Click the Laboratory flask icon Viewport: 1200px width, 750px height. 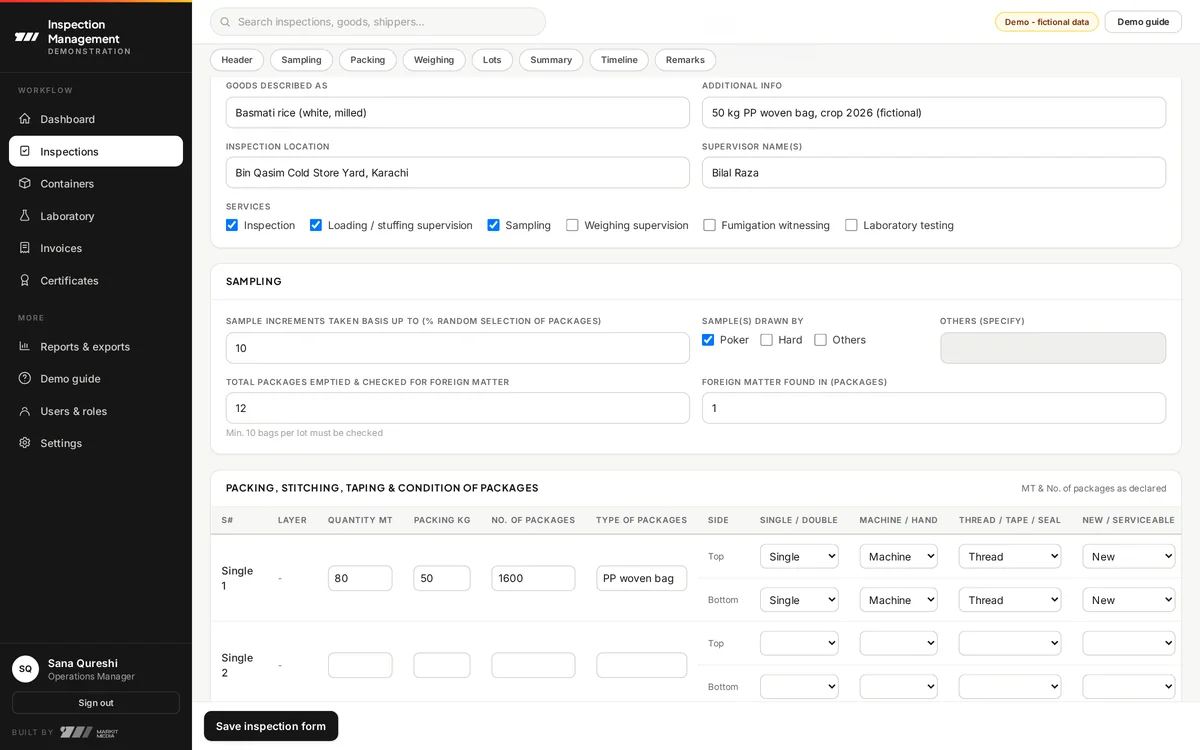(x=25, y=216)
